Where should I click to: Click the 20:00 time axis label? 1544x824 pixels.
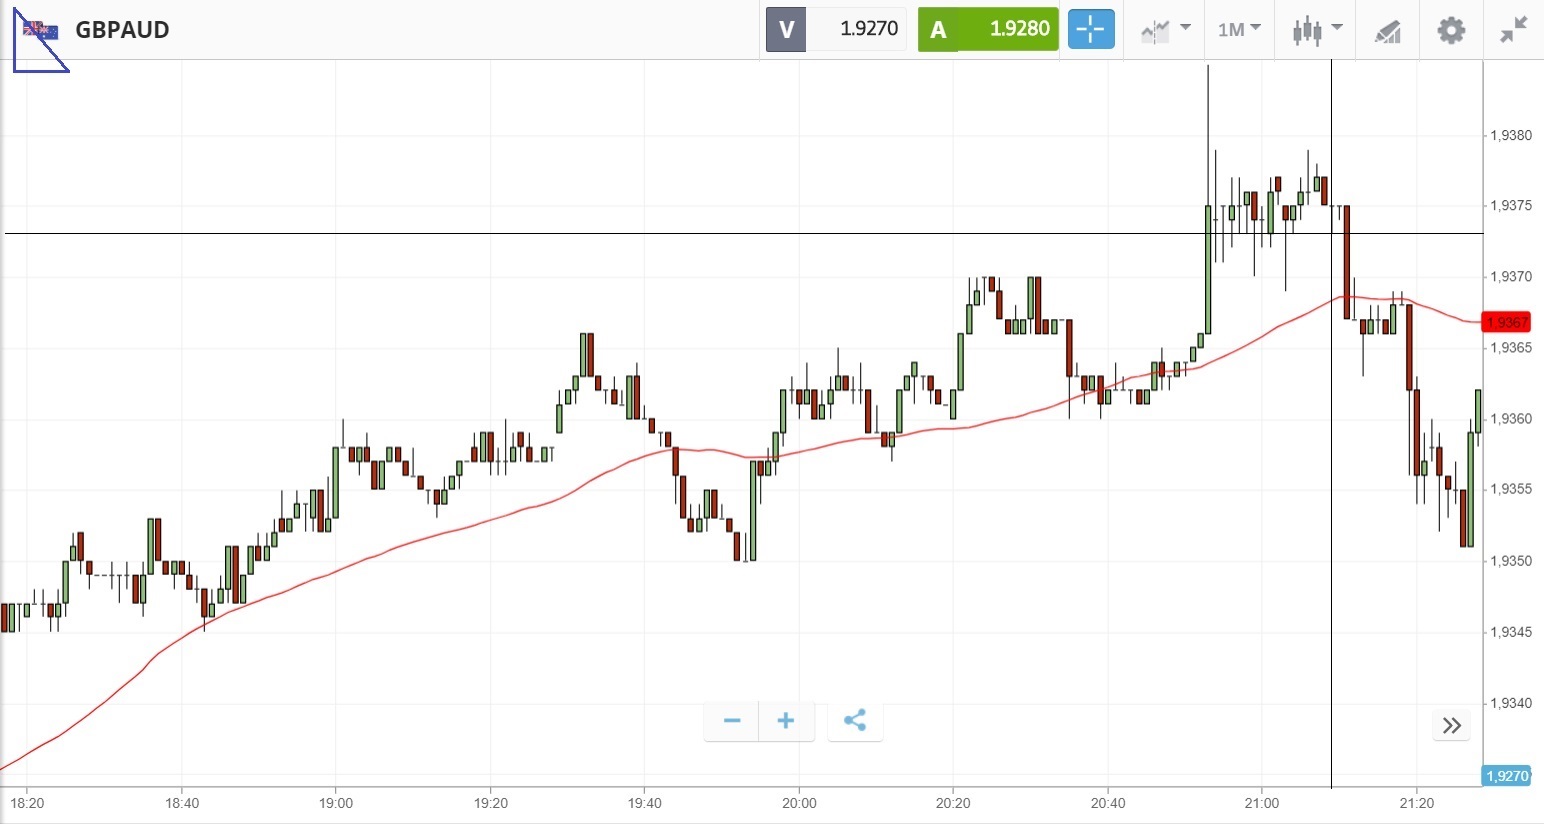pyautogui.click(x=799, y=803)
